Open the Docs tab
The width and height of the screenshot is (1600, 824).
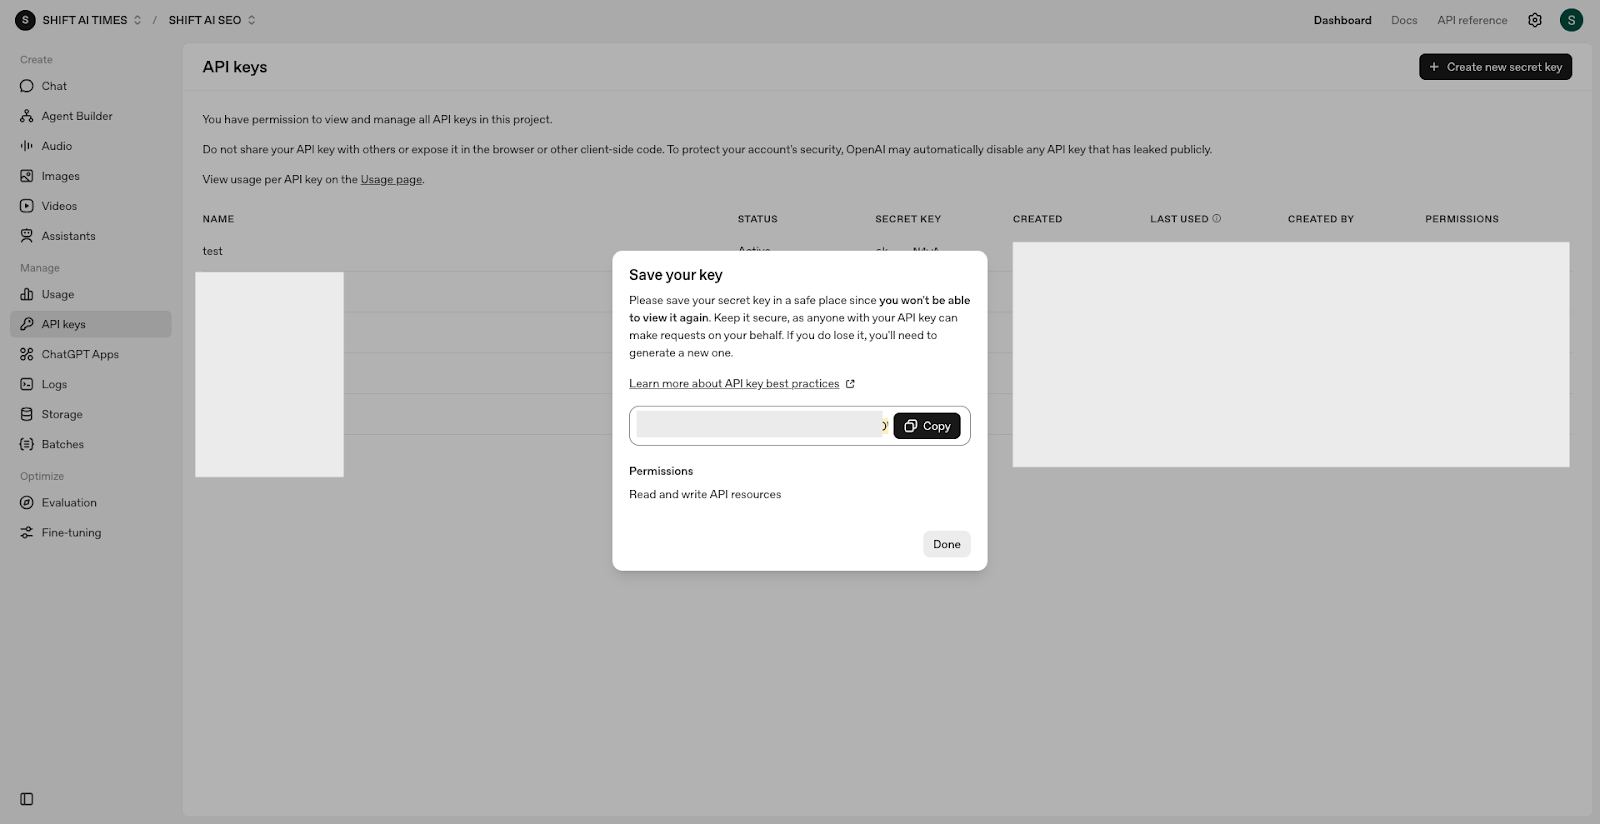pyautogui.click(x=1404, y=20)
